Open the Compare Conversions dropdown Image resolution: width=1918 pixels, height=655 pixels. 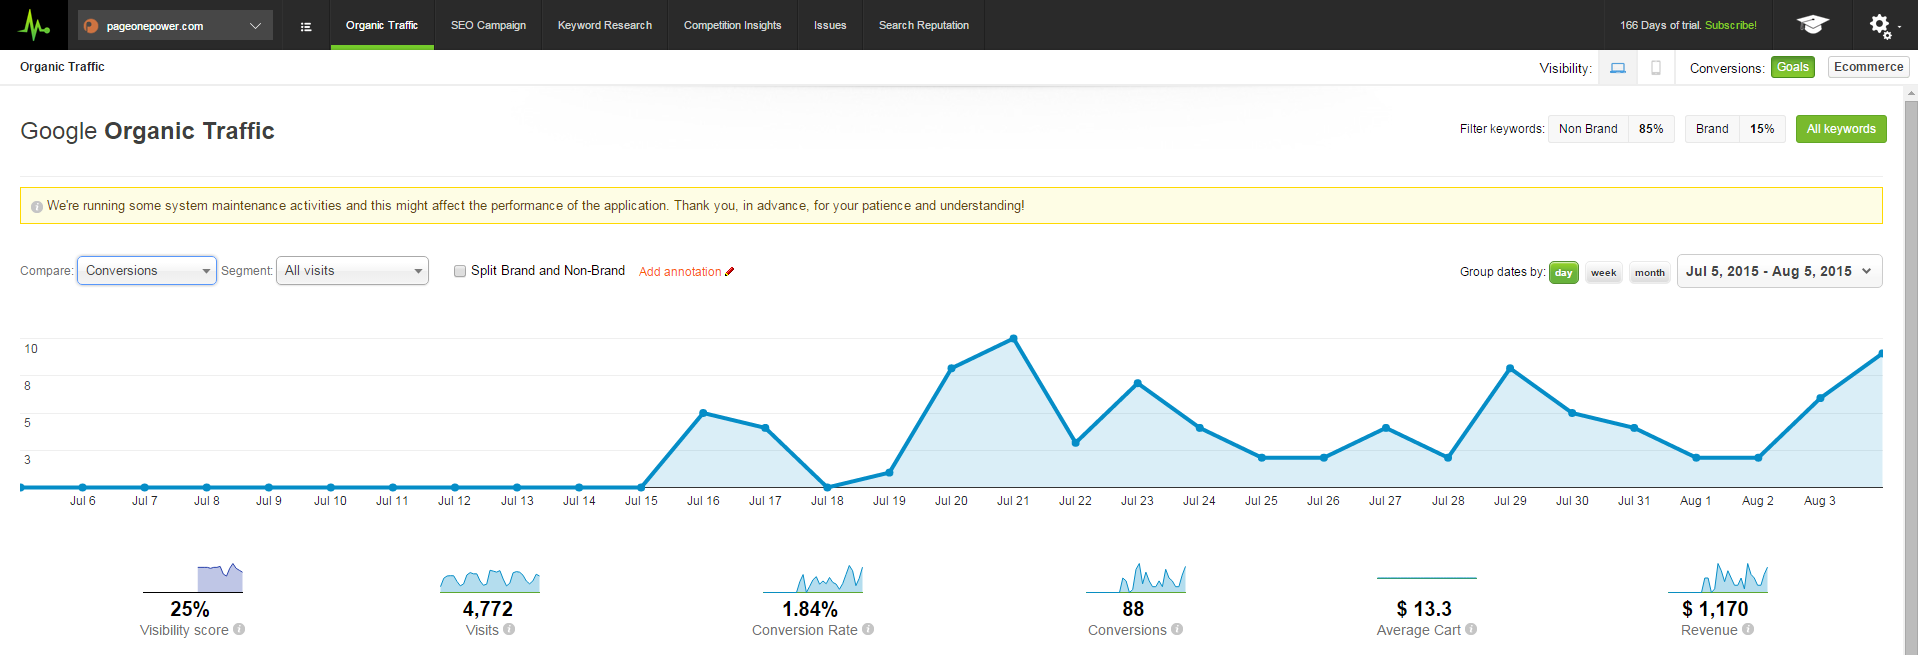[147, 271]
